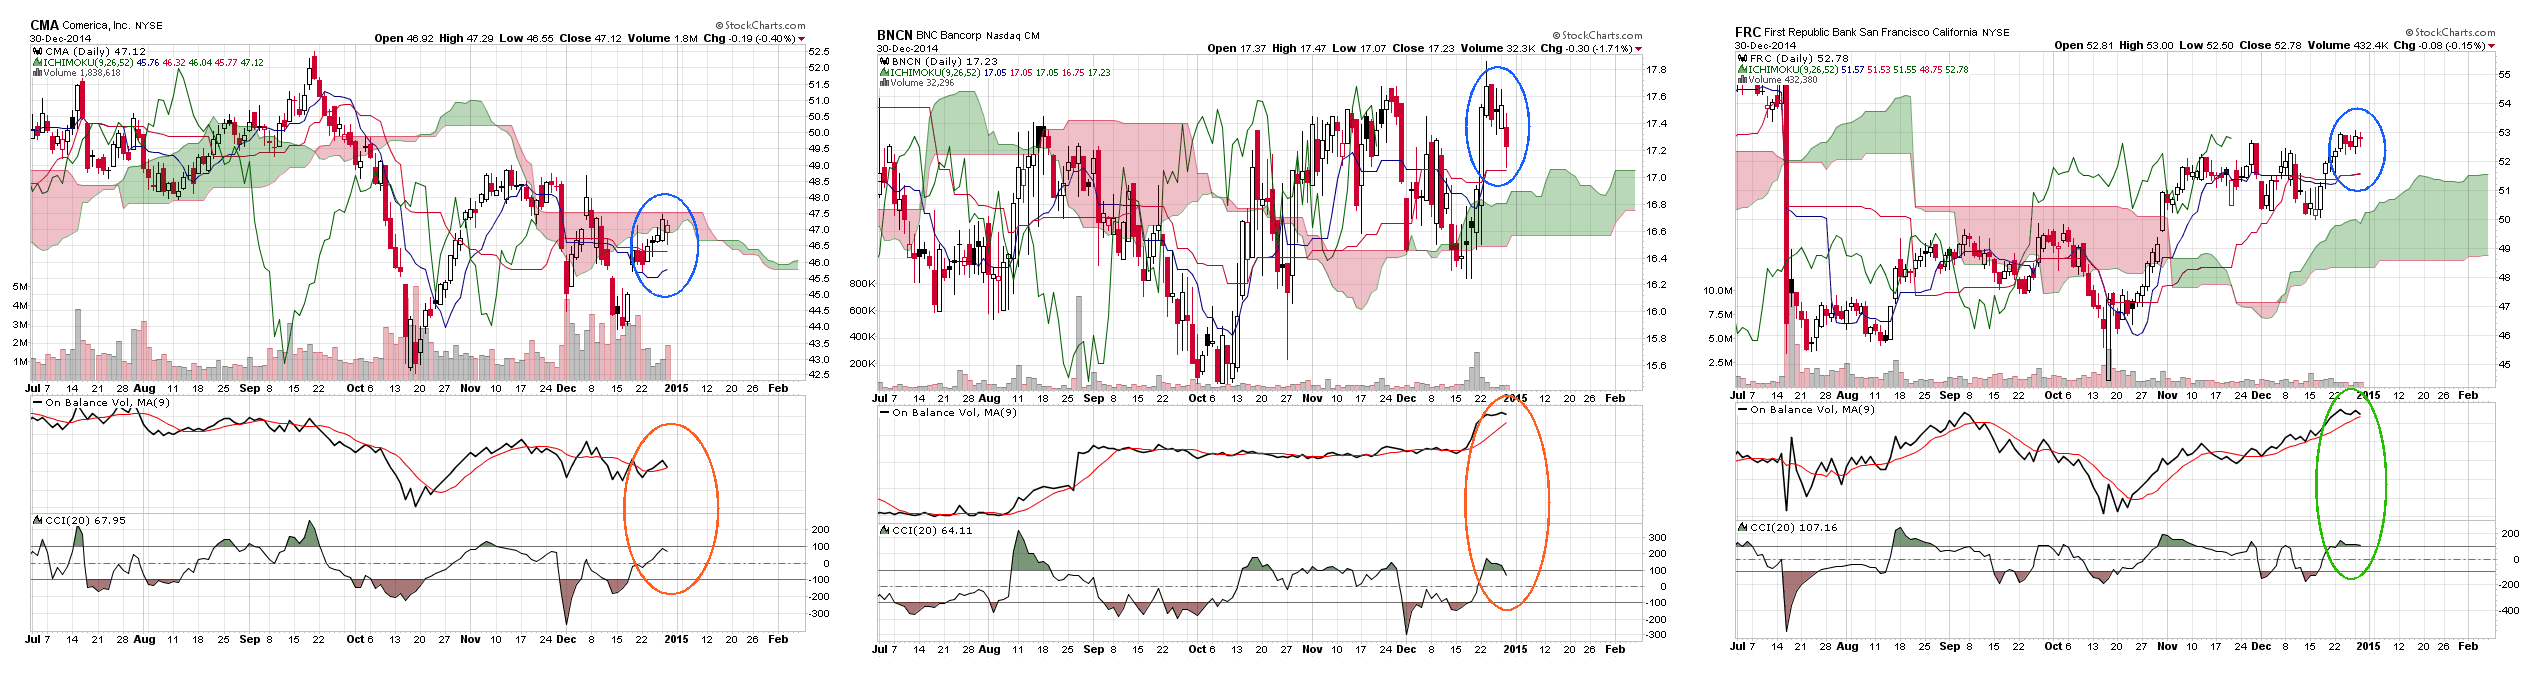Click 'Volume 32,296' legend text
The width and height of the screenshot is (2540, 684).
click(922, 83)
